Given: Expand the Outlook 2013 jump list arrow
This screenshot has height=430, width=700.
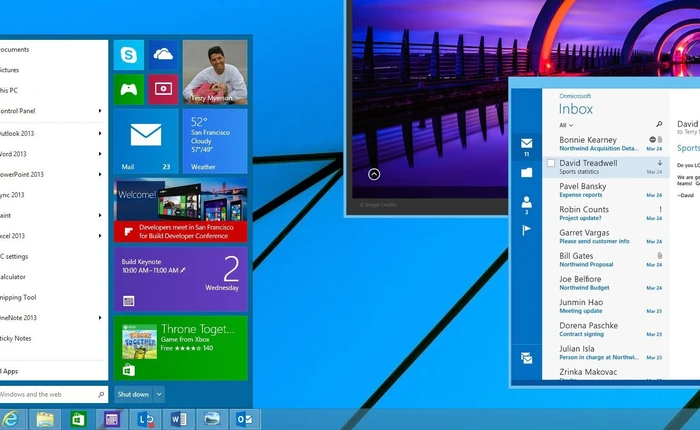Looking at the screenshot, I should 100,133.
